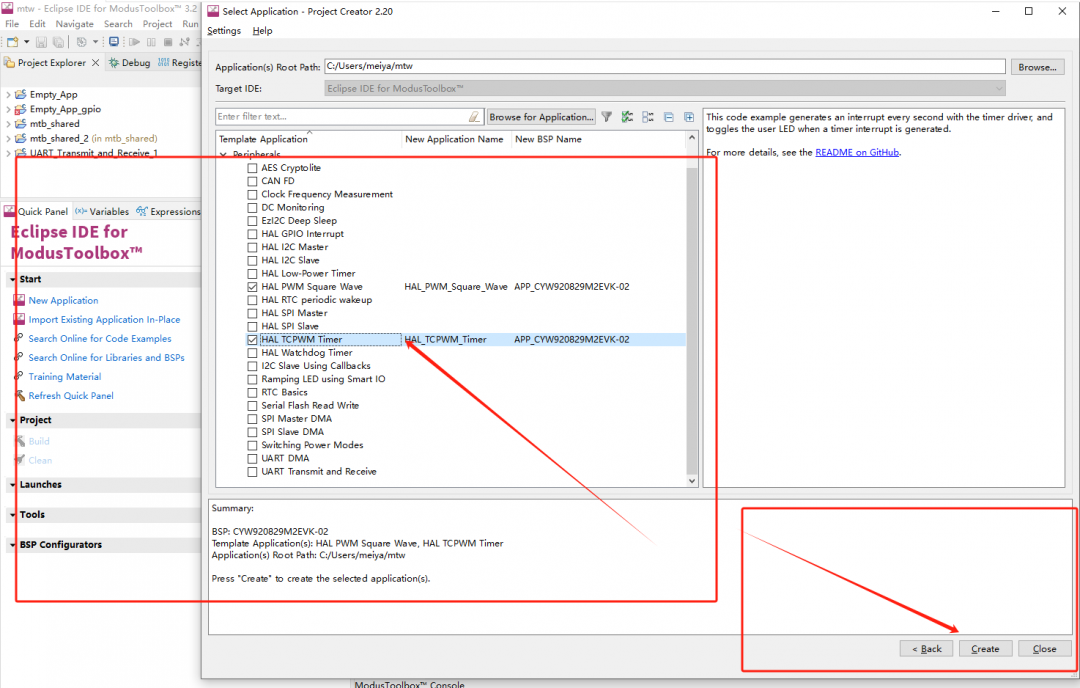Click the Expand All icon in Project Creator
1080x688 pixels.
pos(689,116)
